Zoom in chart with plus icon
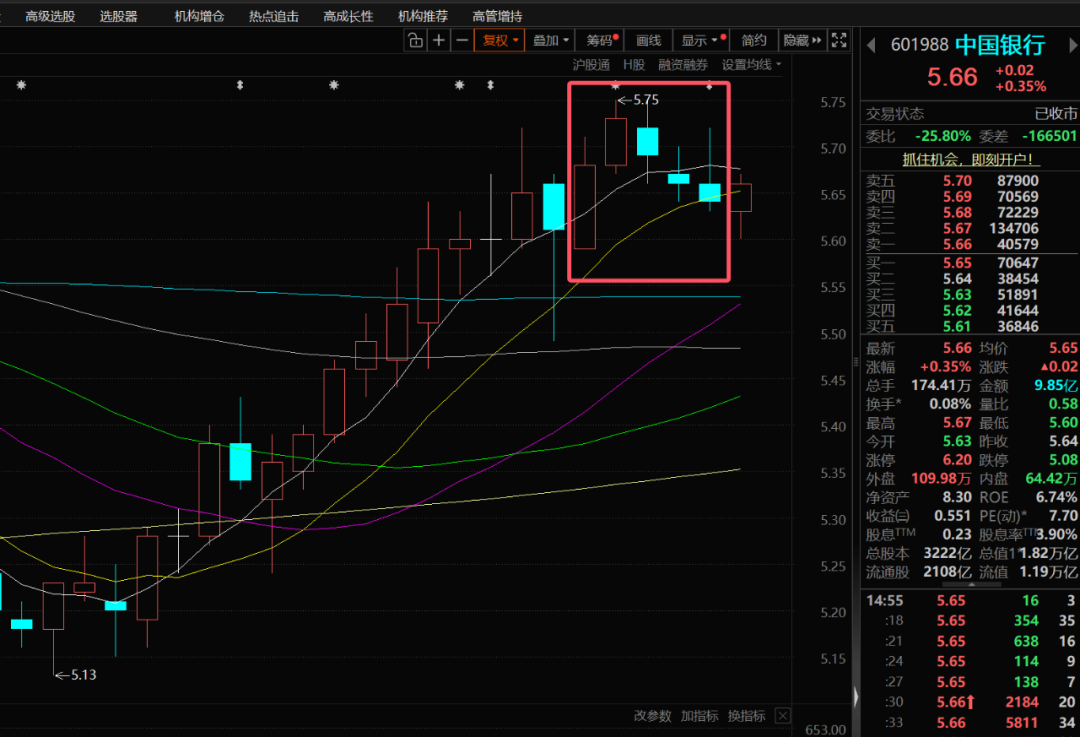This screenshot has height=737, width=1080. (x=438, y=40)
